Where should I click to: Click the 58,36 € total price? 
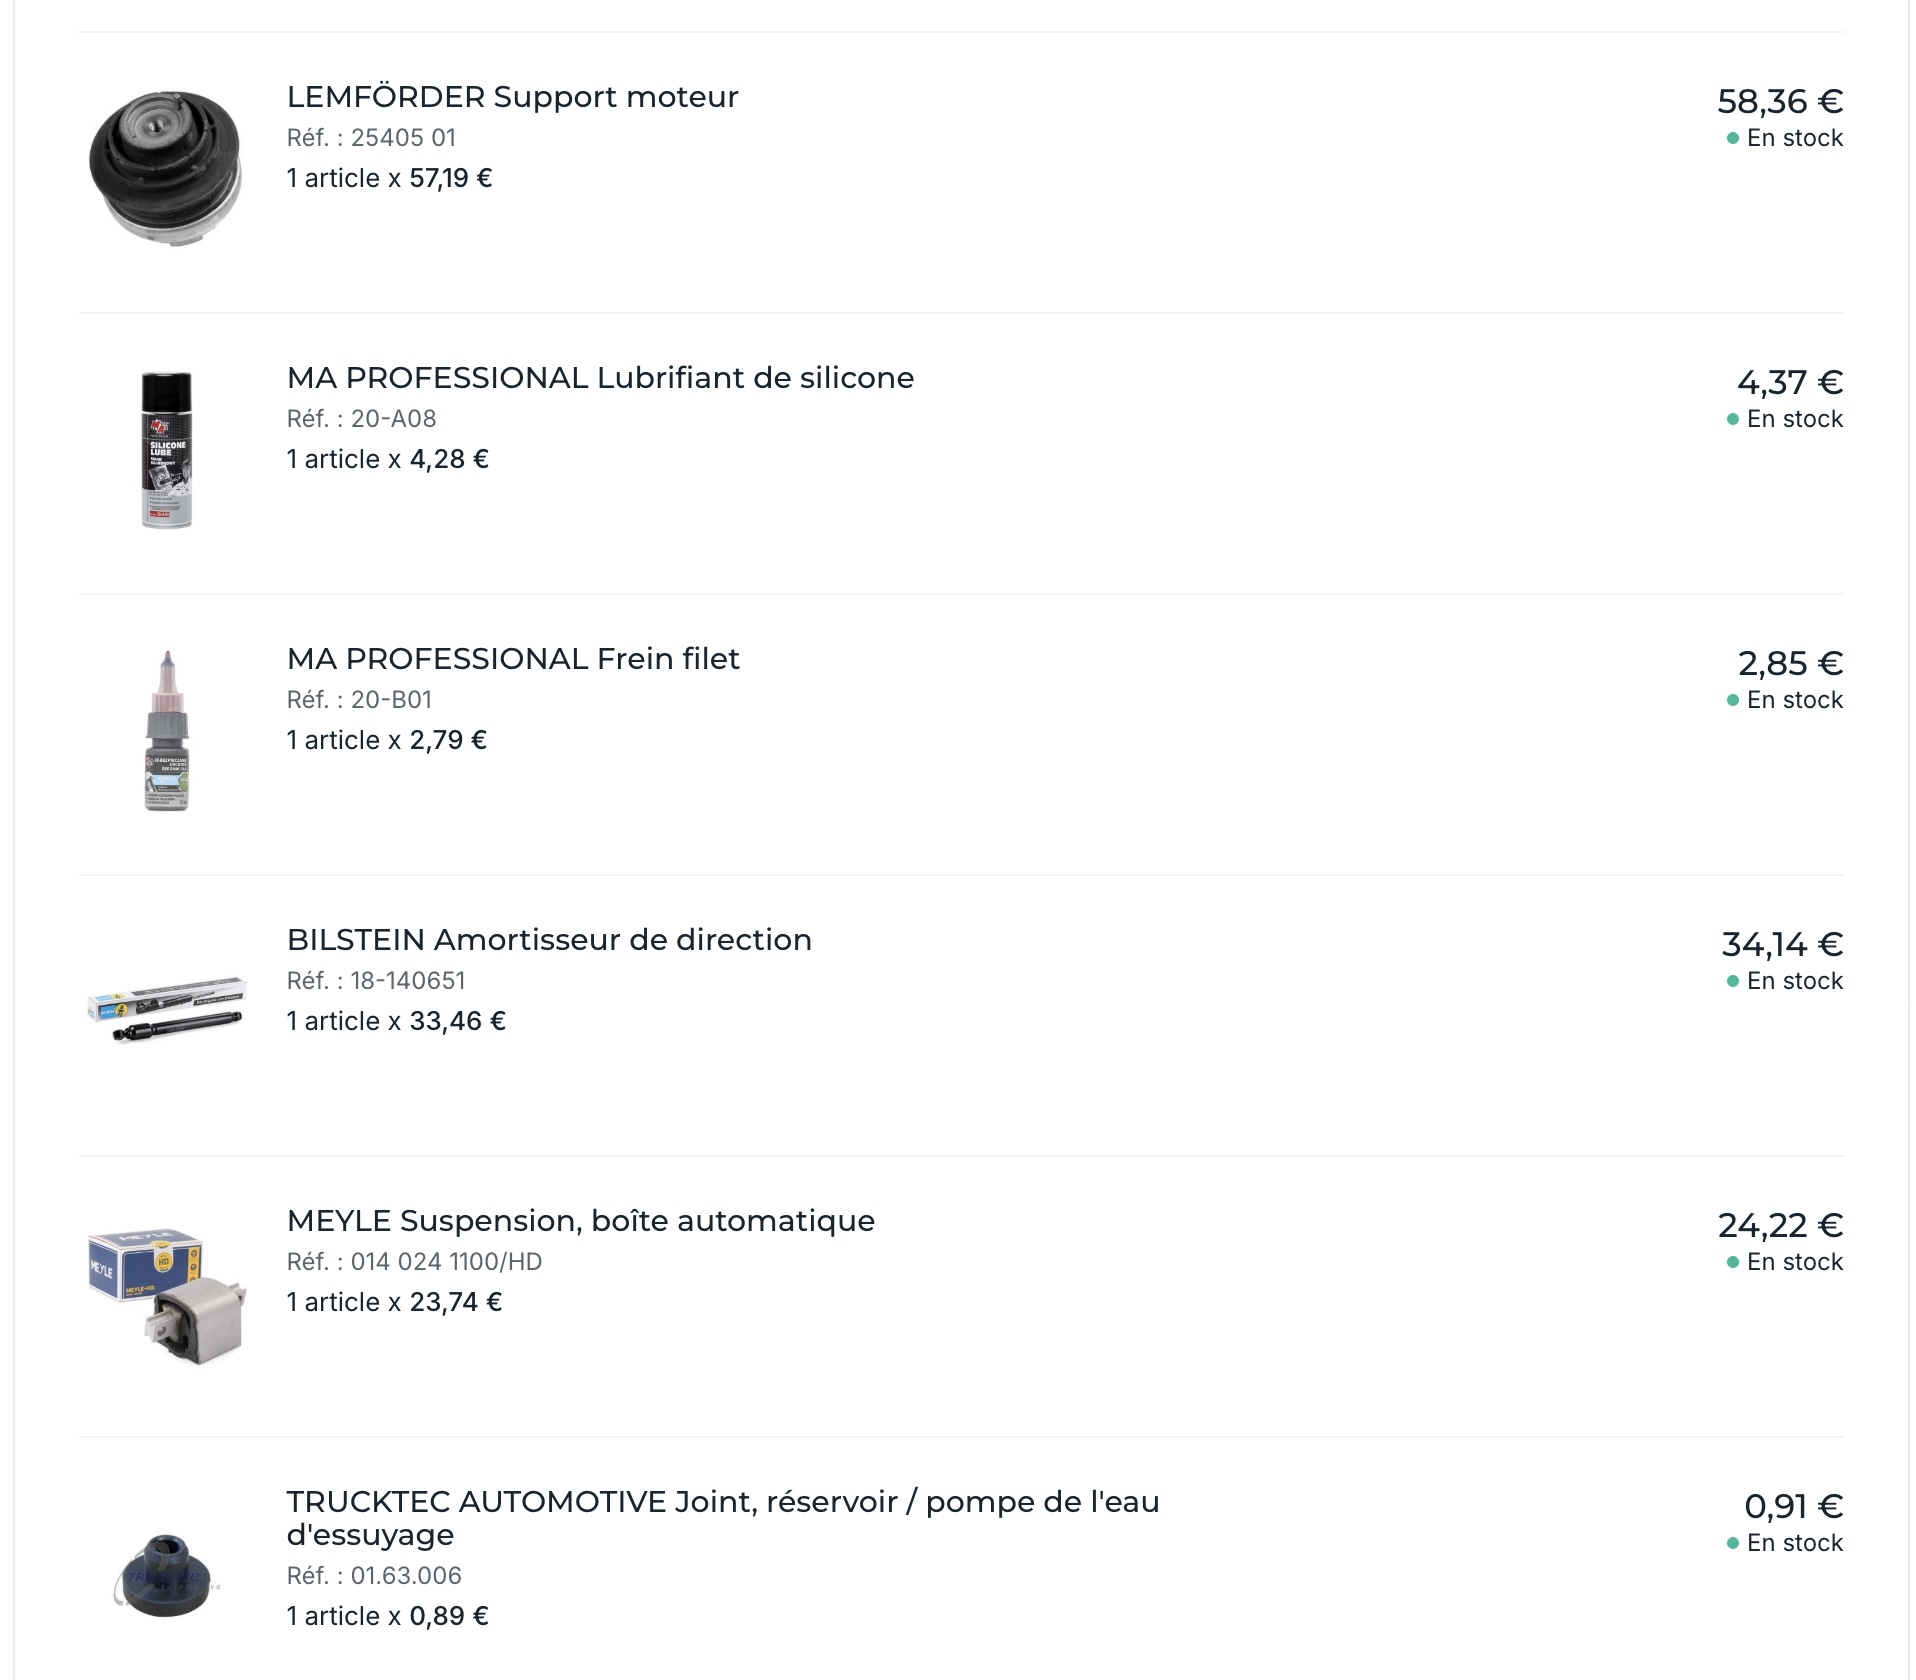pyautogui.click(x=1779, y=101)
